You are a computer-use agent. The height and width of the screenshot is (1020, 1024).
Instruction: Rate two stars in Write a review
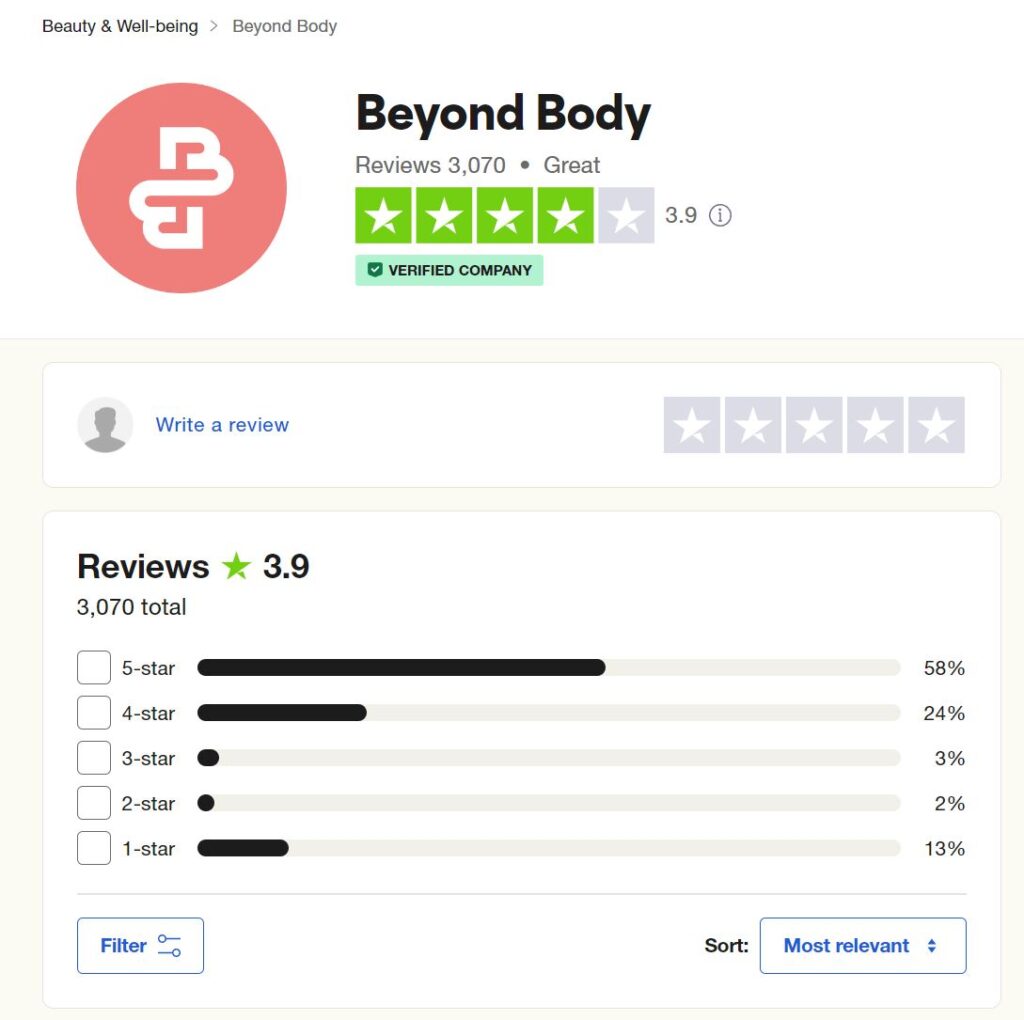coord(753,425)
